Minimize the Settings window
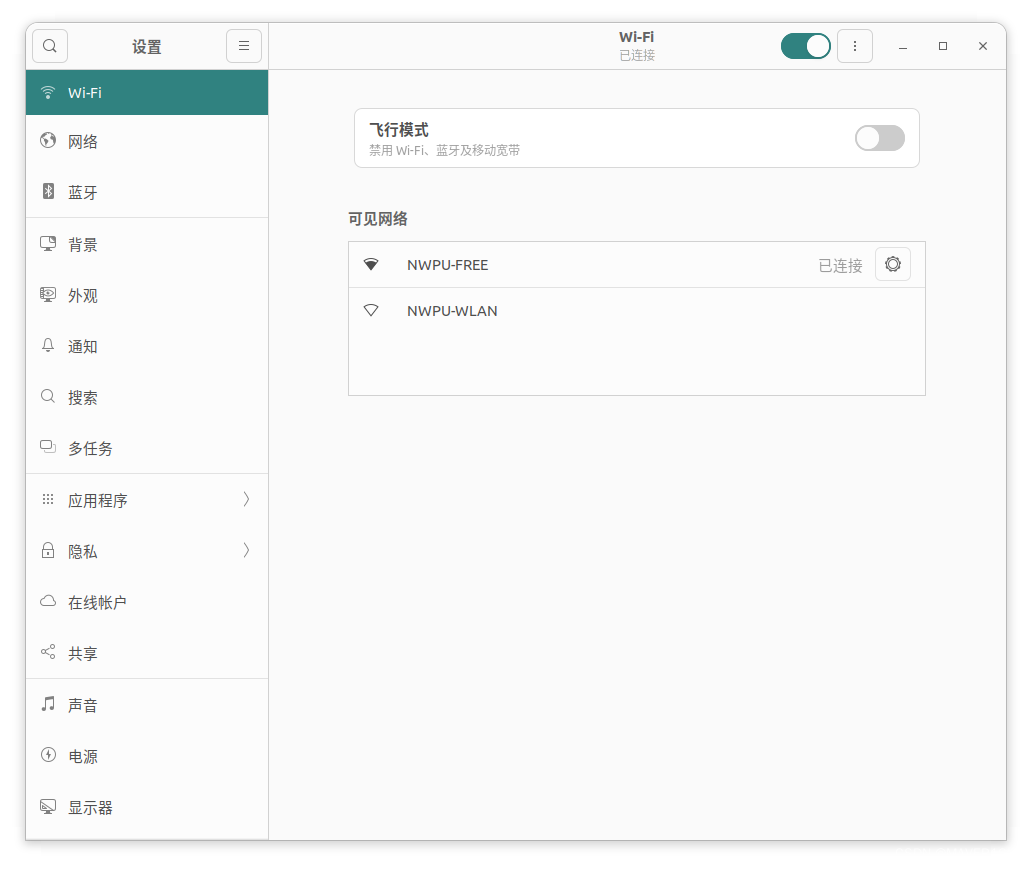 point(903,46)
